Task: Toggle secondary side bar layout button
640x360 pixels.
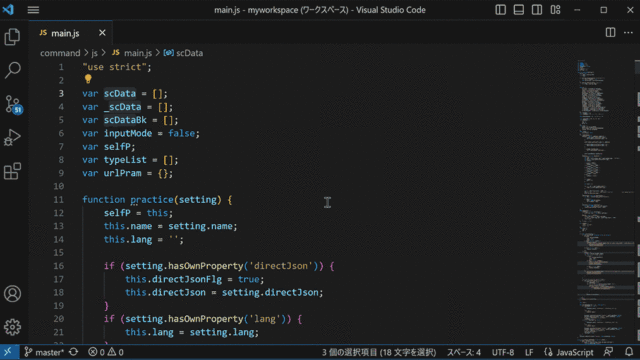Action: pos(537,10)
